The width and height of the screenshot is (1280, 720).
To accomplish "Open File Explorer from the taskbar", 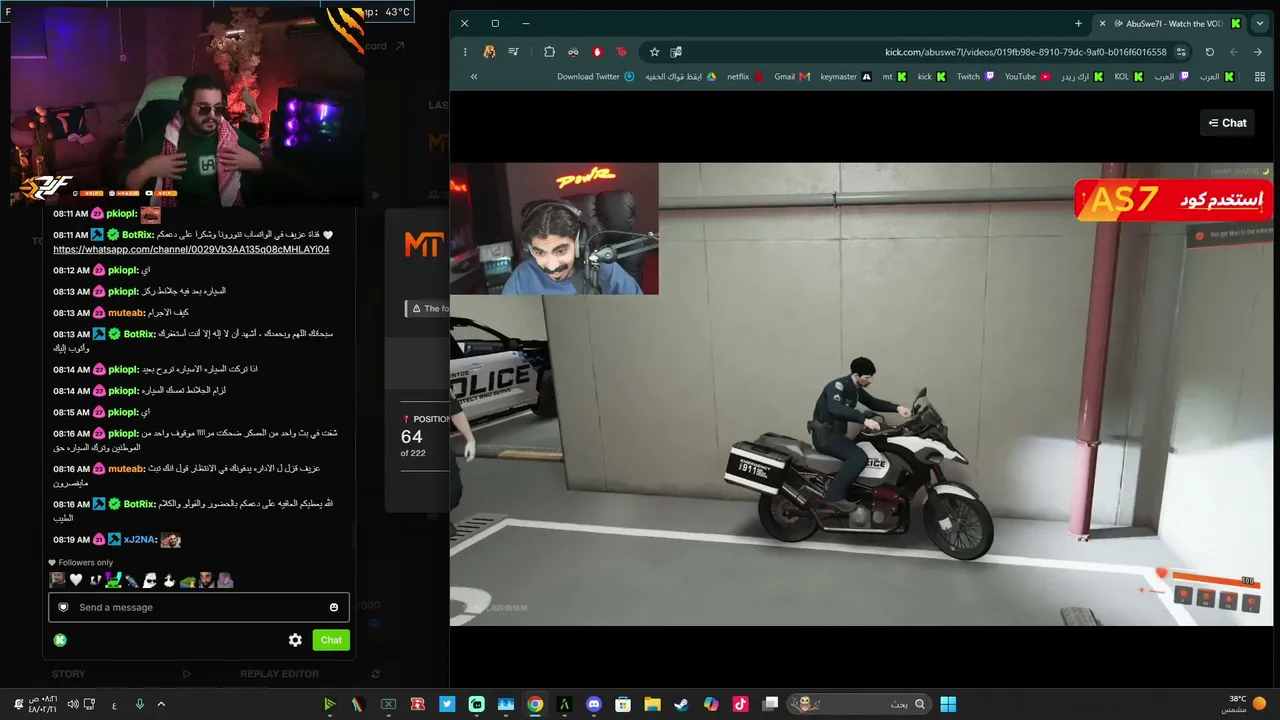I will click(x=652, y=704).
